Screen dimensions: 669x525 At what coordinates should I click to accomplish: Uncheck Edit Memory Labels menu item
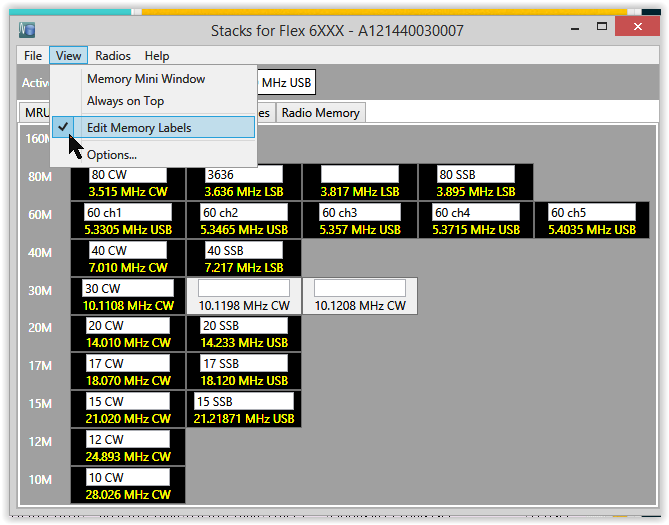point(154,127)
